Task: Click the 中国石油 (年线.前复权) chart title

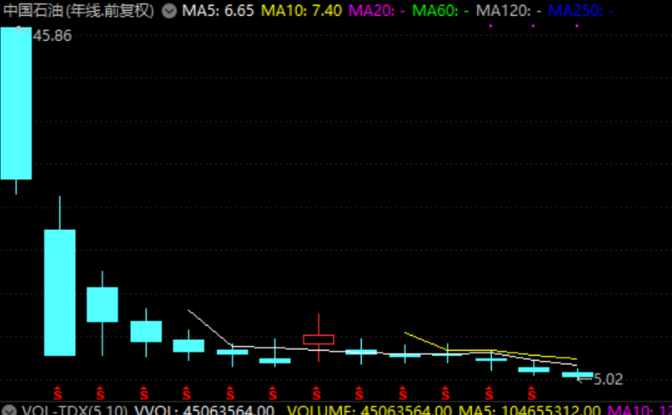Action: [79, 11]
